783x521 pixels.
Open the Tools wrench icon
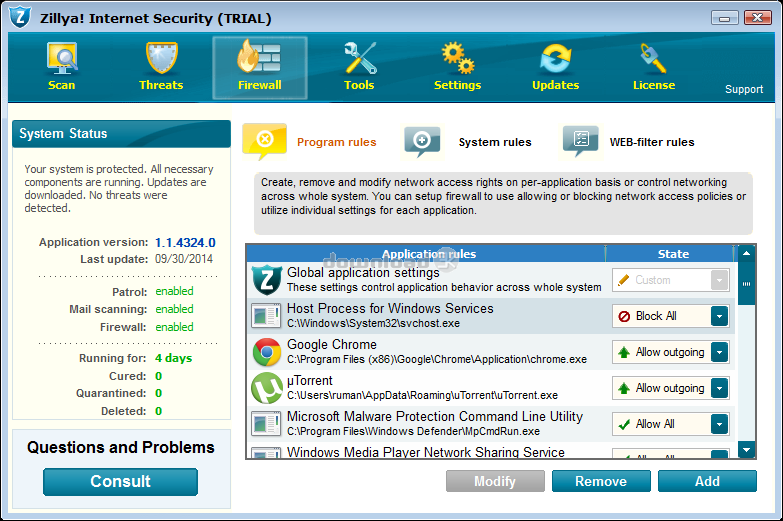click(360, 58)
